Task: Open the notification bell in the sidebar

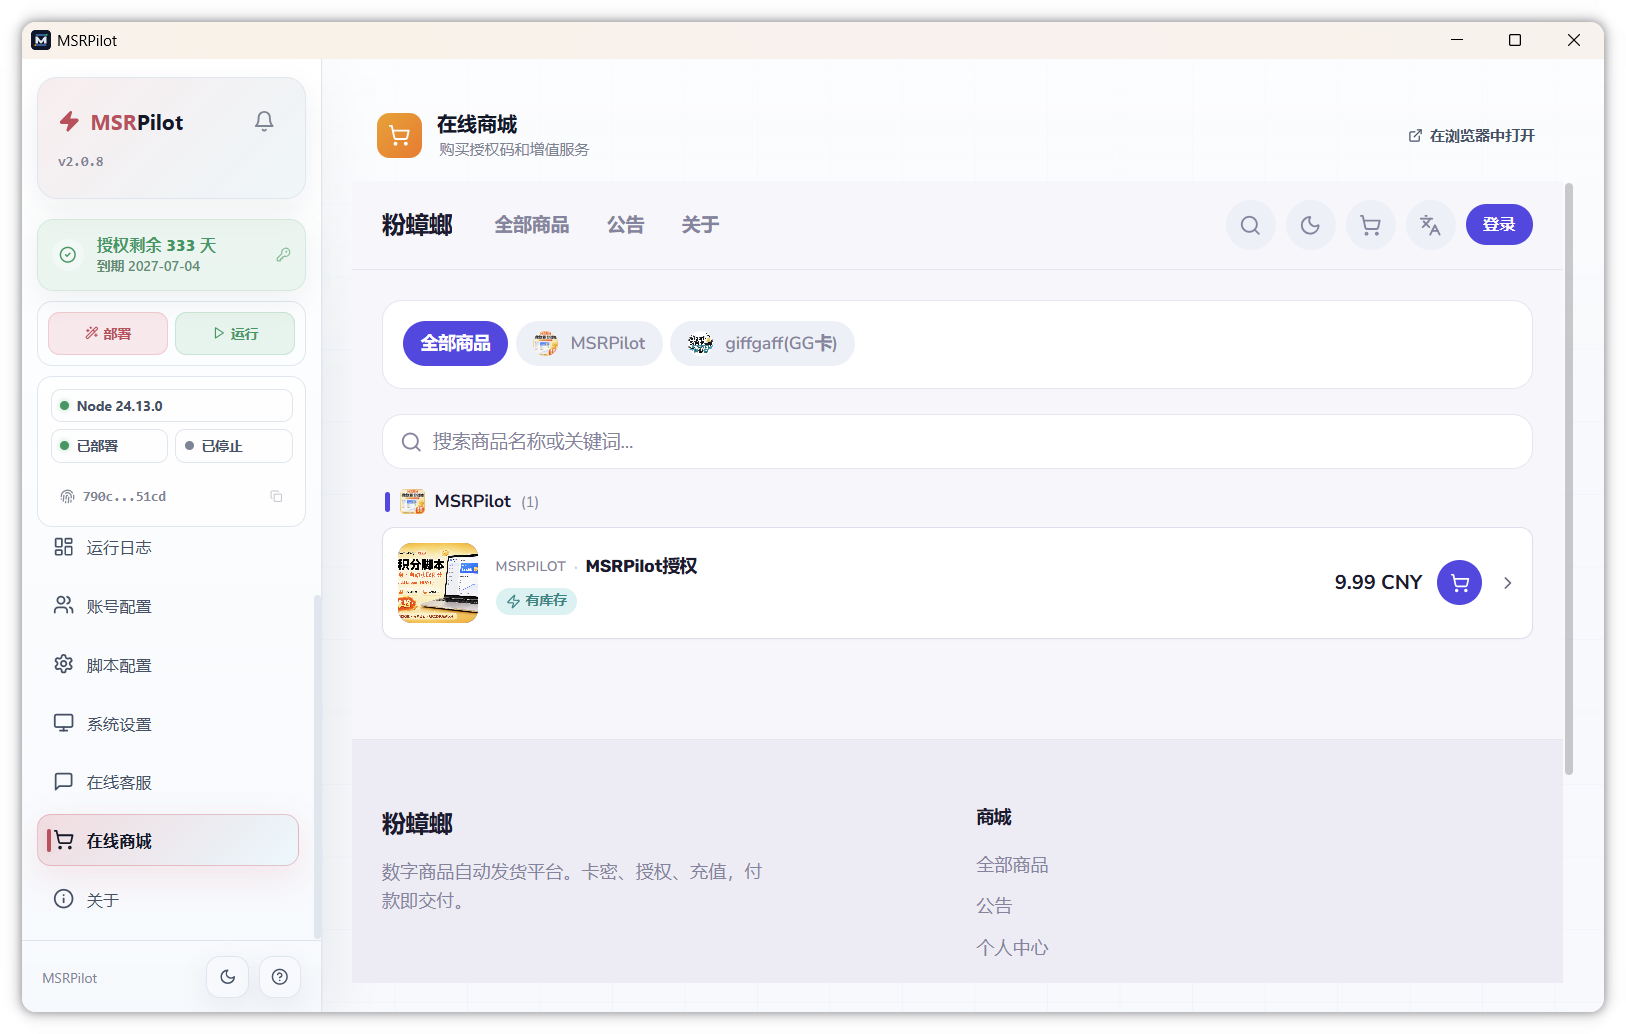Action: (264, 121)
